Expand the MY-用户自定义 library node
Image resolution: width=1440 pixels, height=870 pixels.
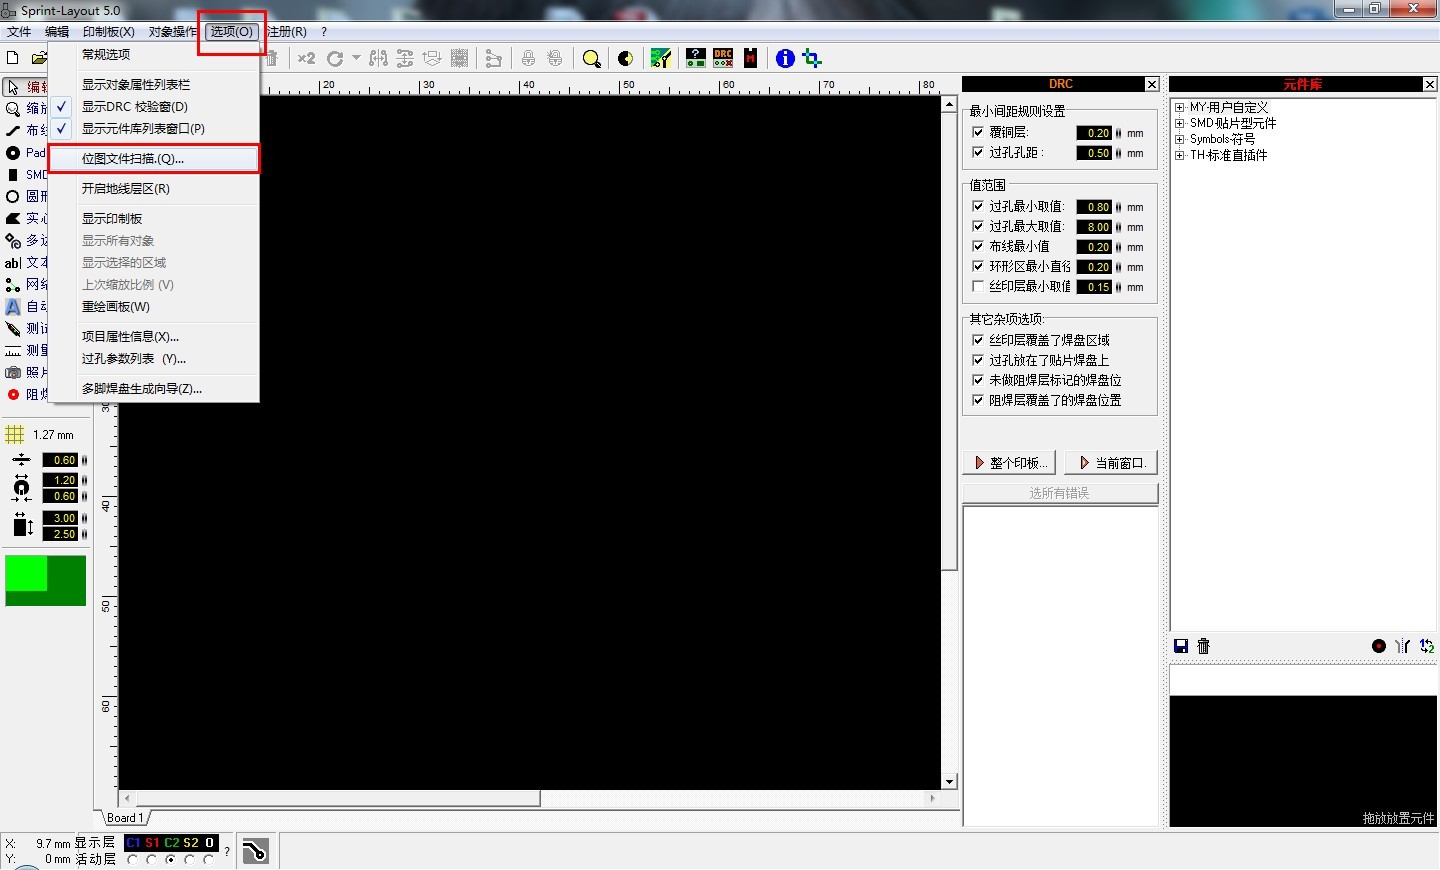tap(1180, 108)
